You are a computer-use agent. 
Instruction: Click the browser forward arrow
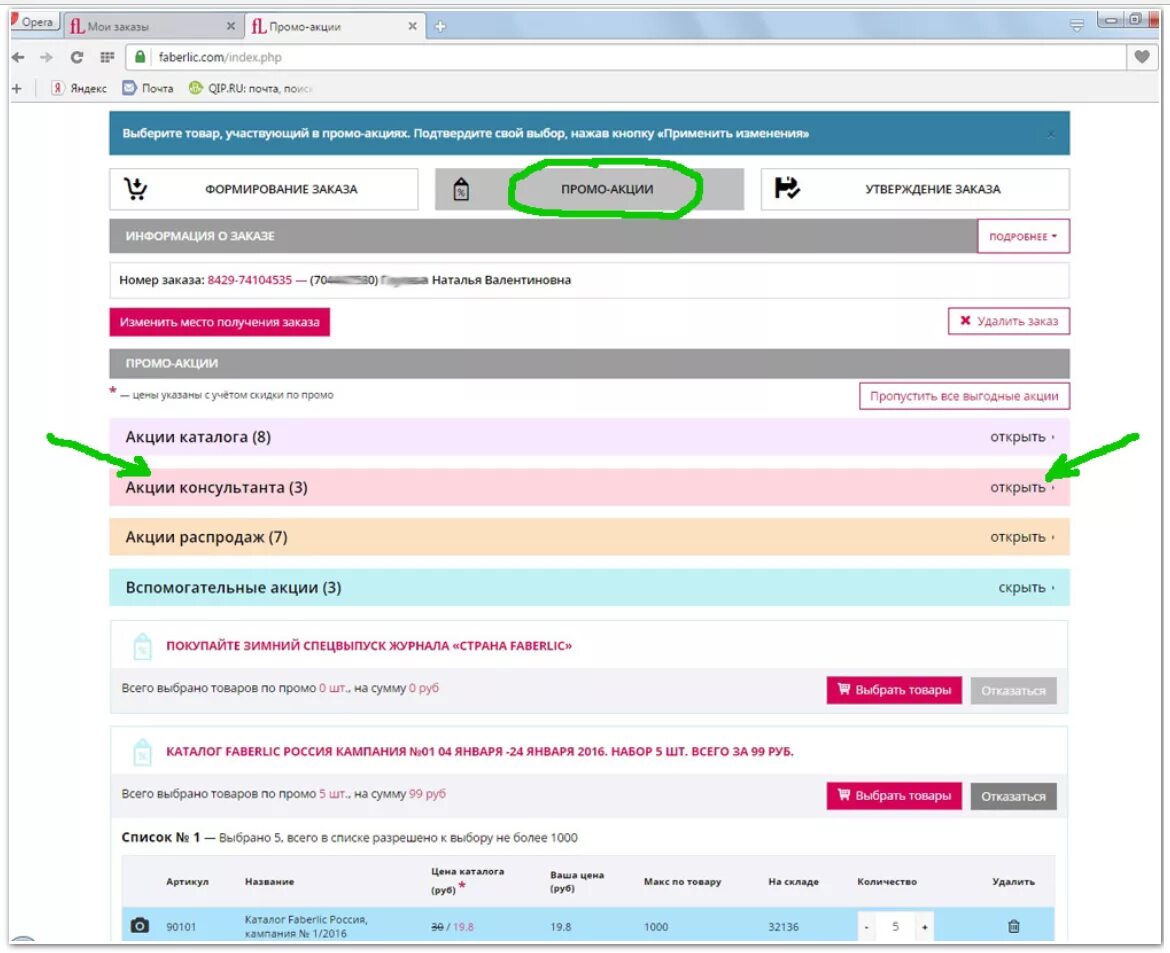(46, 57)
